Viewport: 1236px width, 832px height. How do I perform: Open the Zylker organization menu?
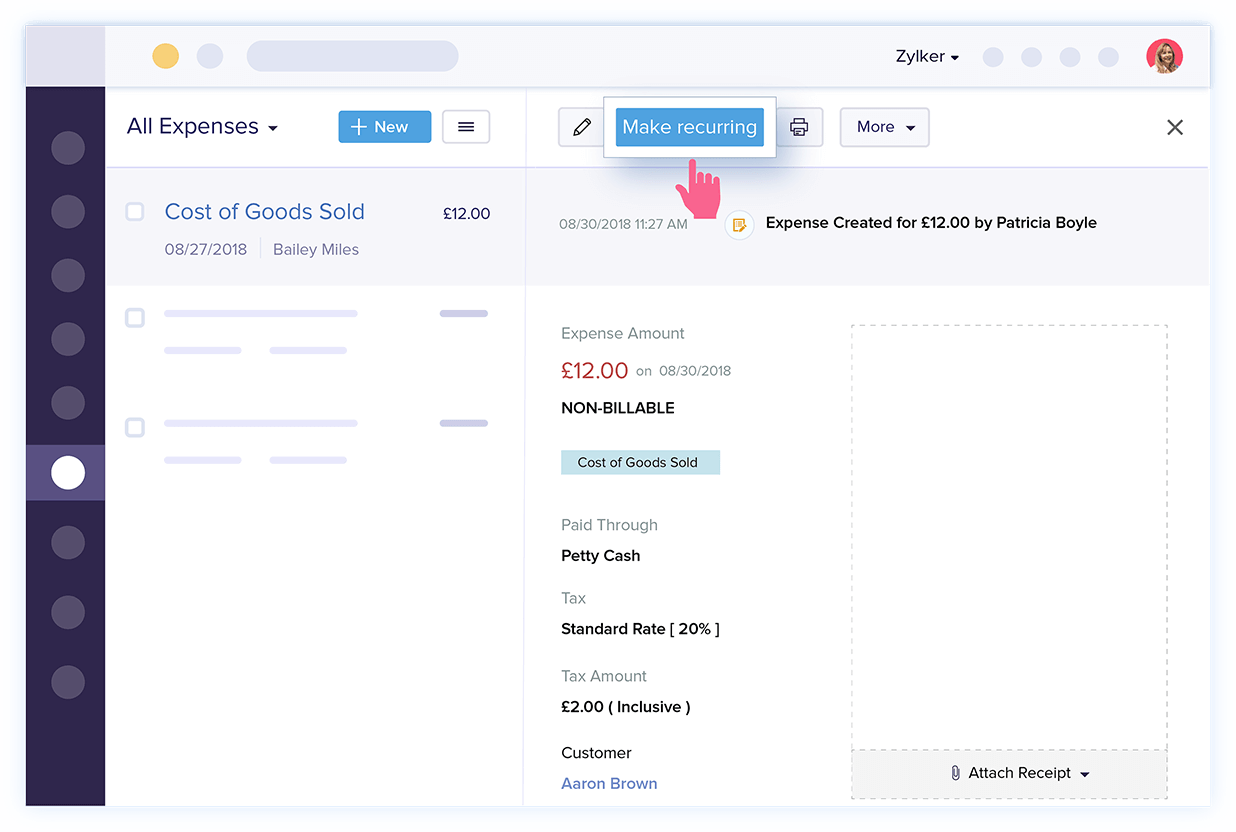(x=926, y=57)
